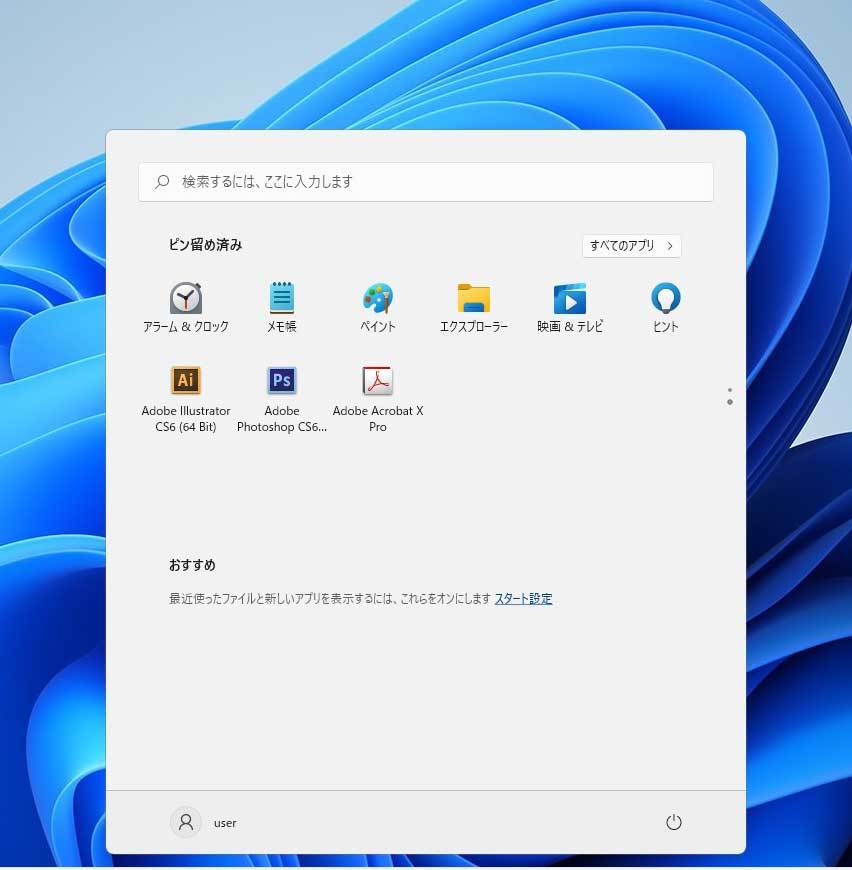Viewport: 852px width, 870px height.
Task: Click the おすすめ heading
Action: (192, 565)
